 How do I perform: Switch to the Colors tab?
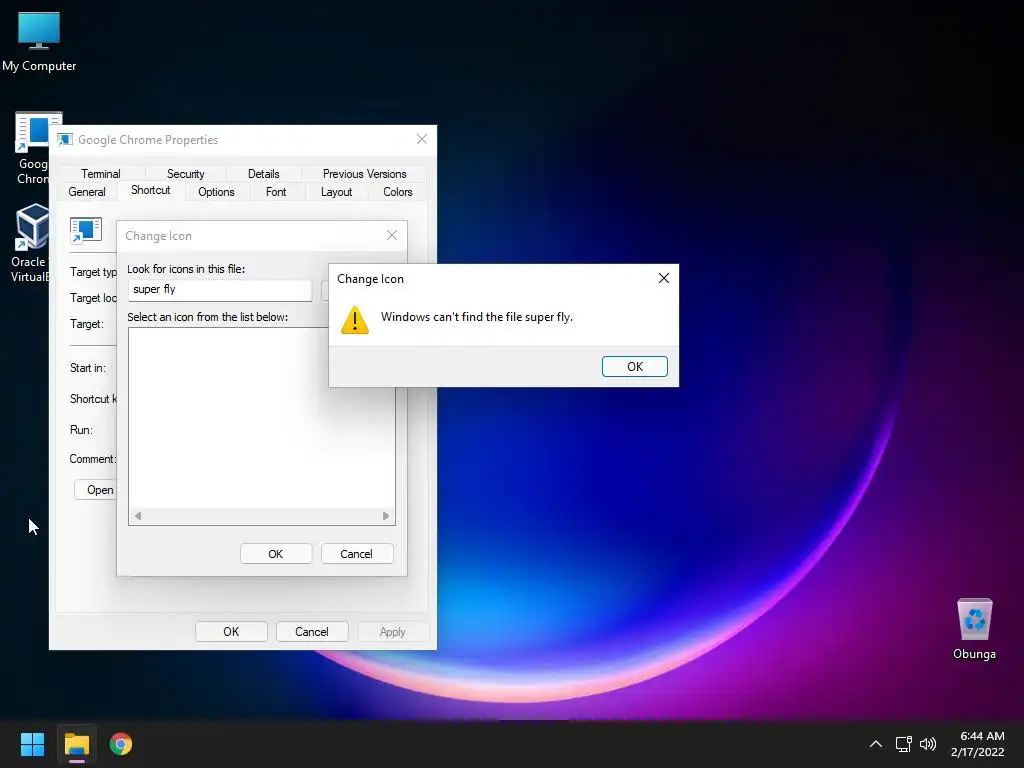click(x=398, y=192)
